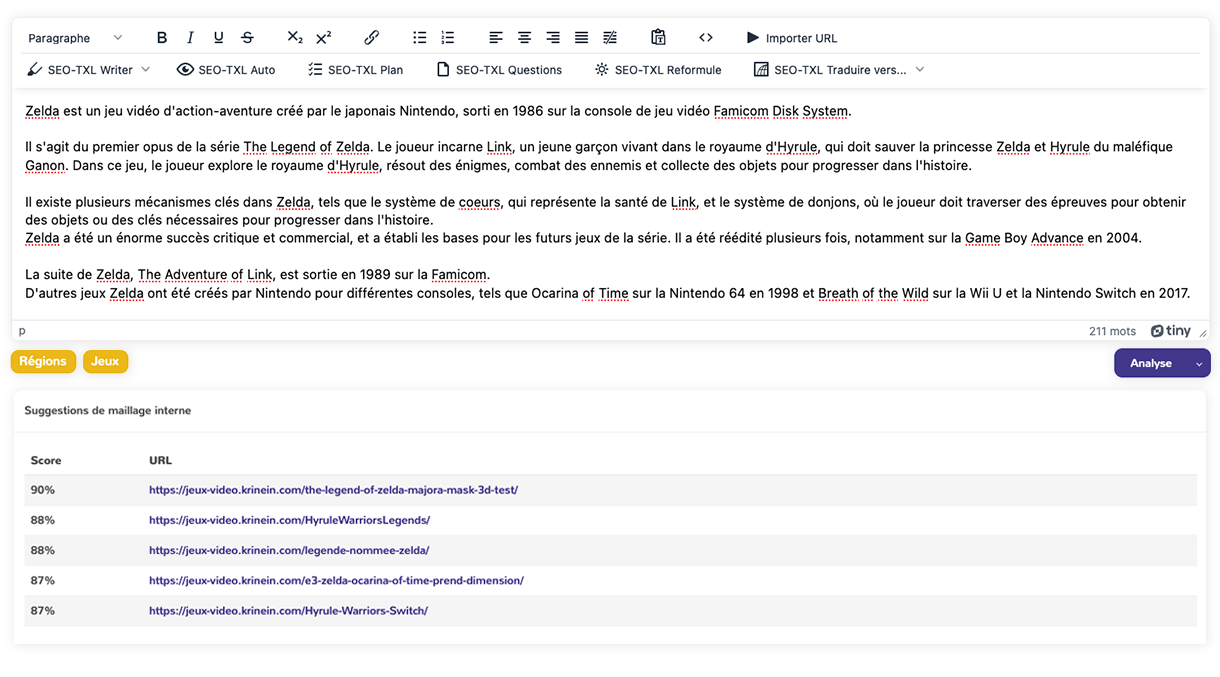Click the Régions tag
The image size is (1220, 677).
point(43,361)
